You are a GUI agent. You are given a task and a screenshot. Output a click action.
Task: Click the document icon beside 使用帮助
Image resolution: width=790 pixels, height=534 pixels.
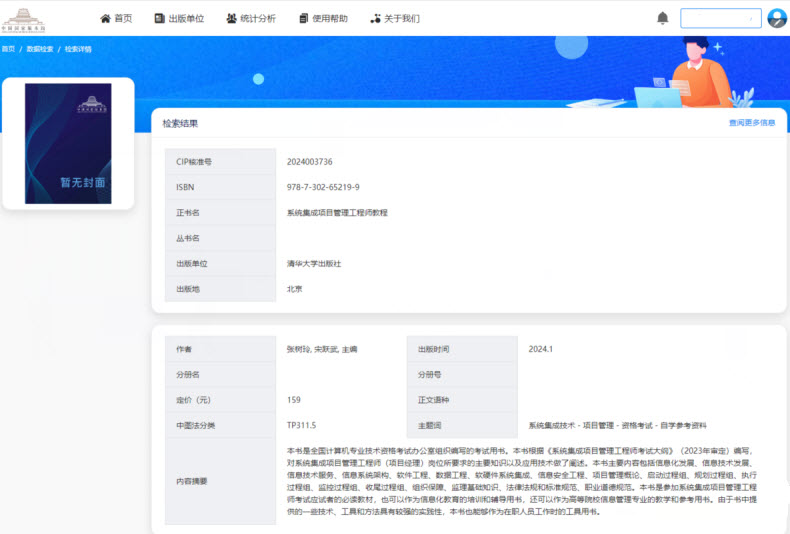click(303, 19)
